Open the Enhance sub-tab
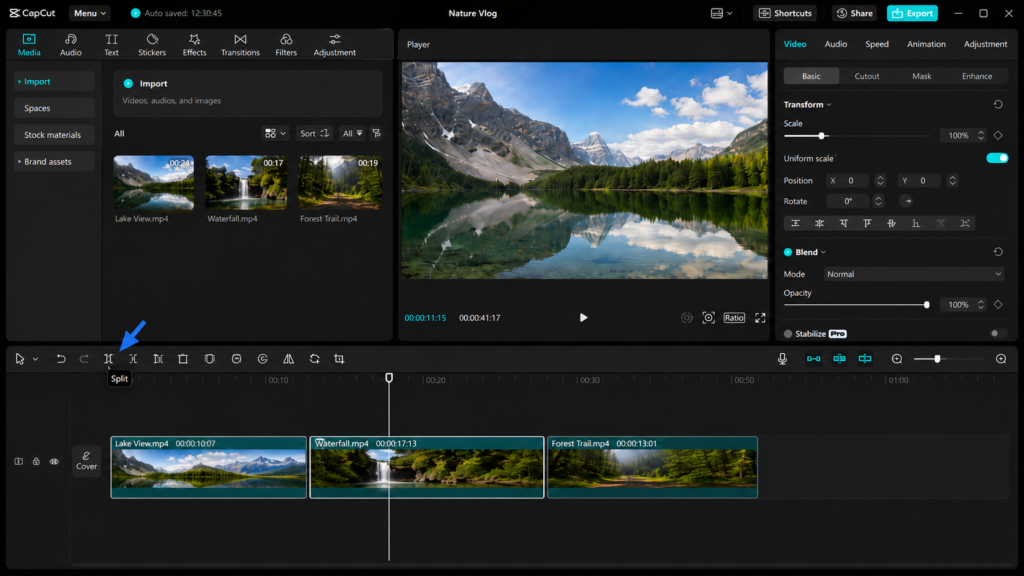The image size is (1024, 576). tap(976, 76)
